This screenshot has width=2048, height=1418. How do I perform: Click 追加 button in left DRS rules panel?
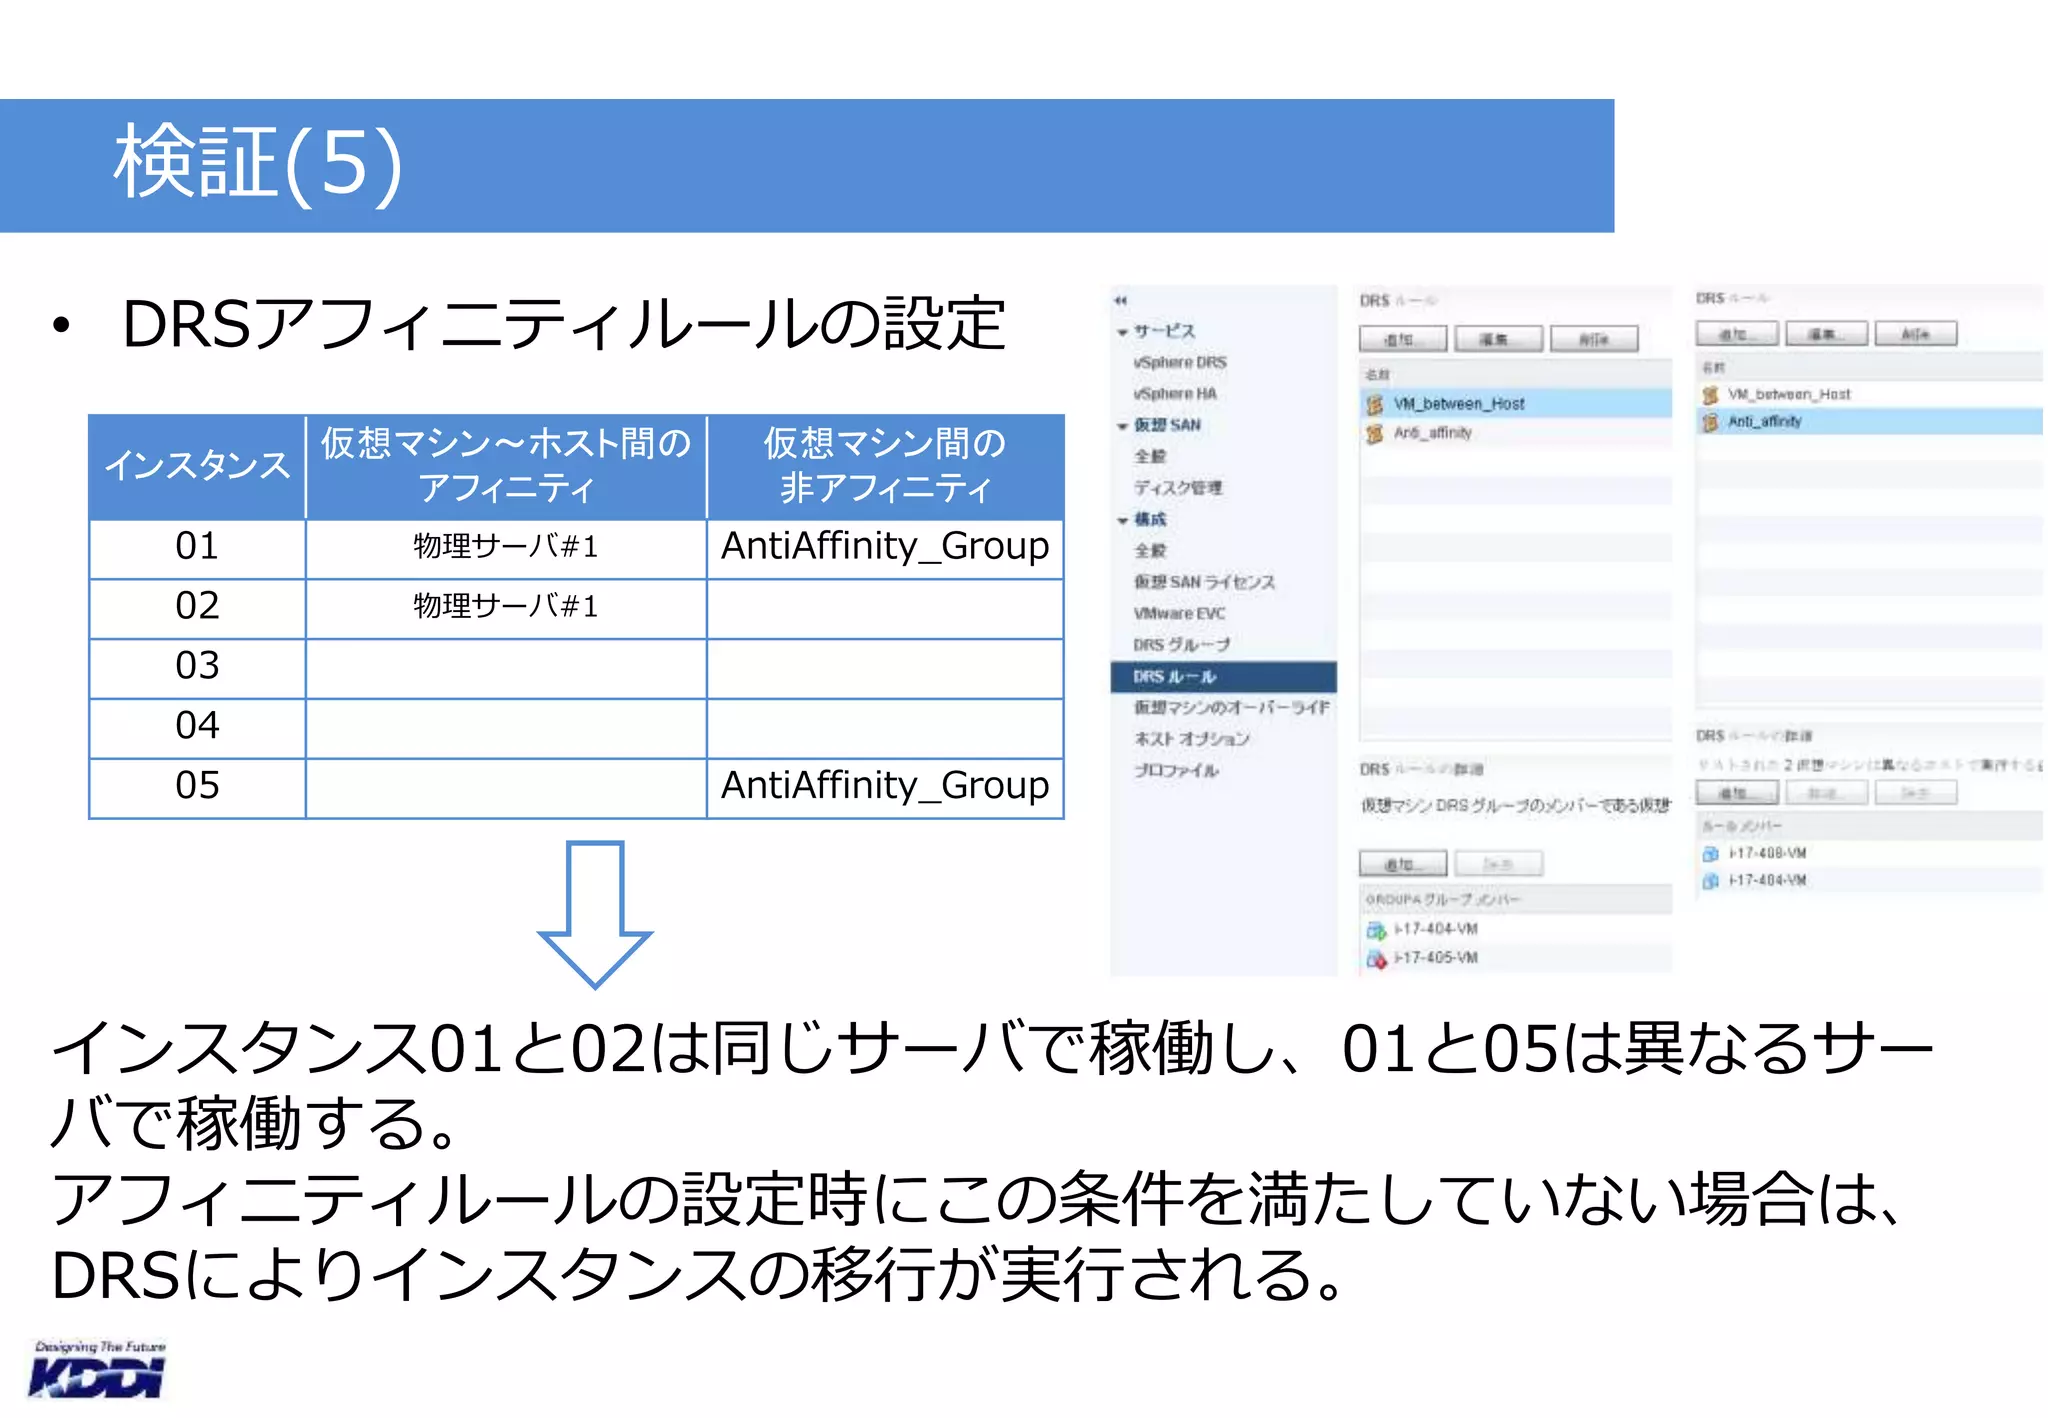[1402, 339]
